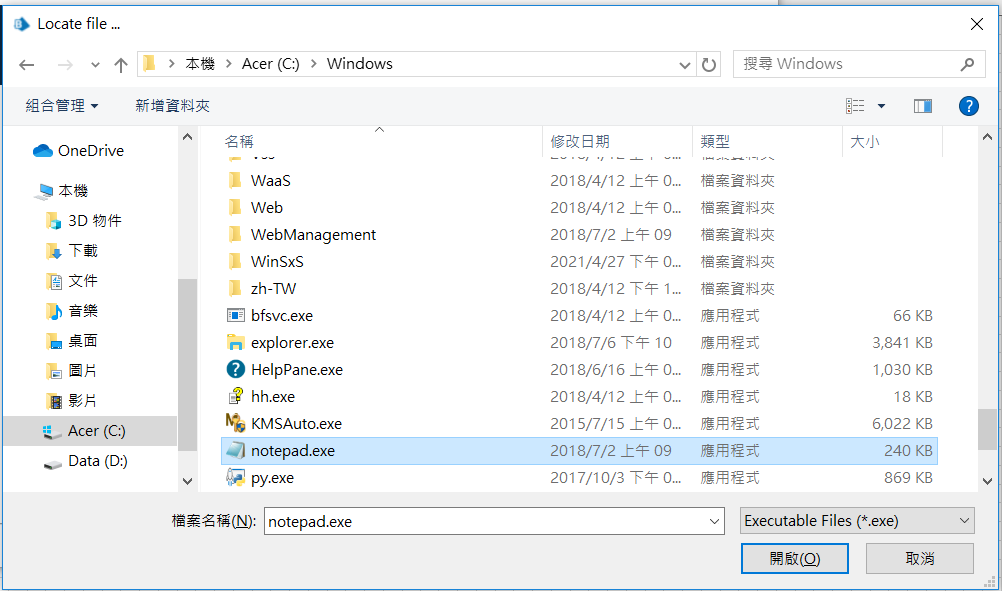Change view with the view layout icon
The width and height of the screenshot is (1002, 591).
point(855,105)
